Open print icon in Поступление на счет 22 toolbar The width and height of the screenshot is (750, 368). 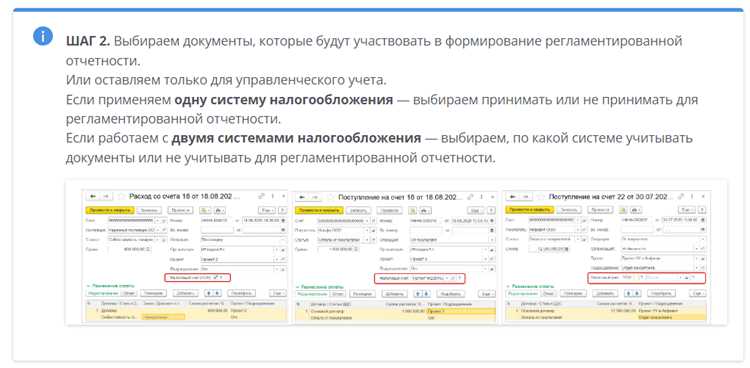635,210
